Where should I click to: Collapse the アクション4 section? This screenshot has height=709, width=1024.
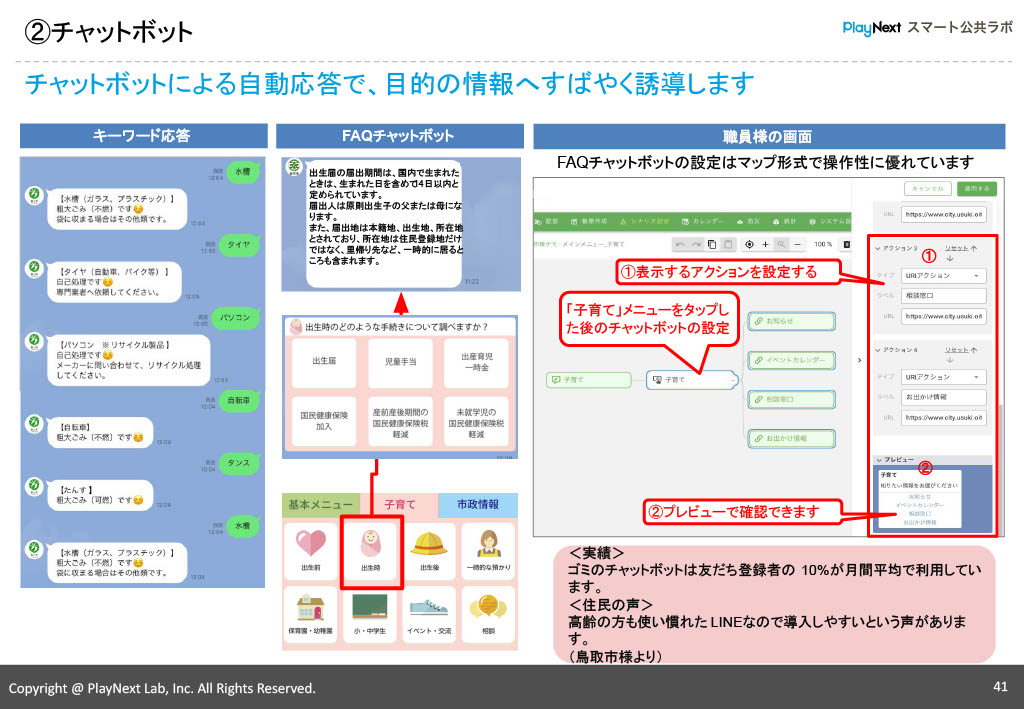tap(877, 348)
